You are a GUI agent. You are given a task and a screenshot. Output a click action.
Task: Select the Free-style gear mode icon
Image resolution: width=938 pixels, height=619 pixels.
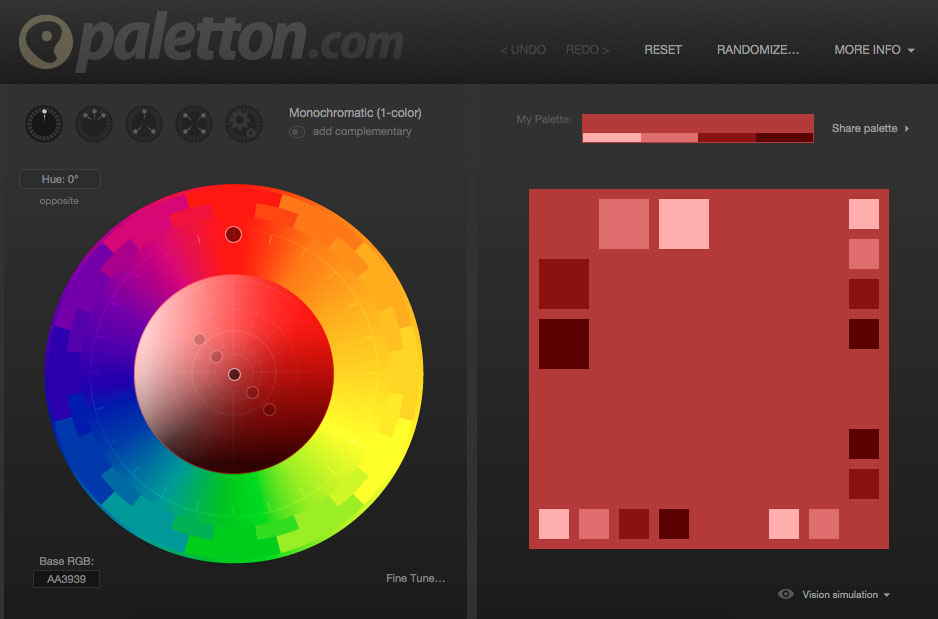pos(244,124)
